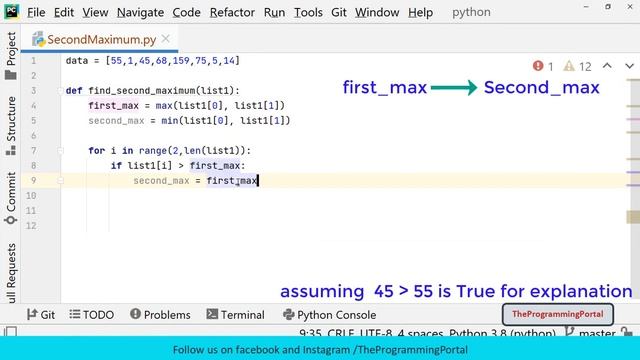Open the Project tool window

click(x=11, y=55)
